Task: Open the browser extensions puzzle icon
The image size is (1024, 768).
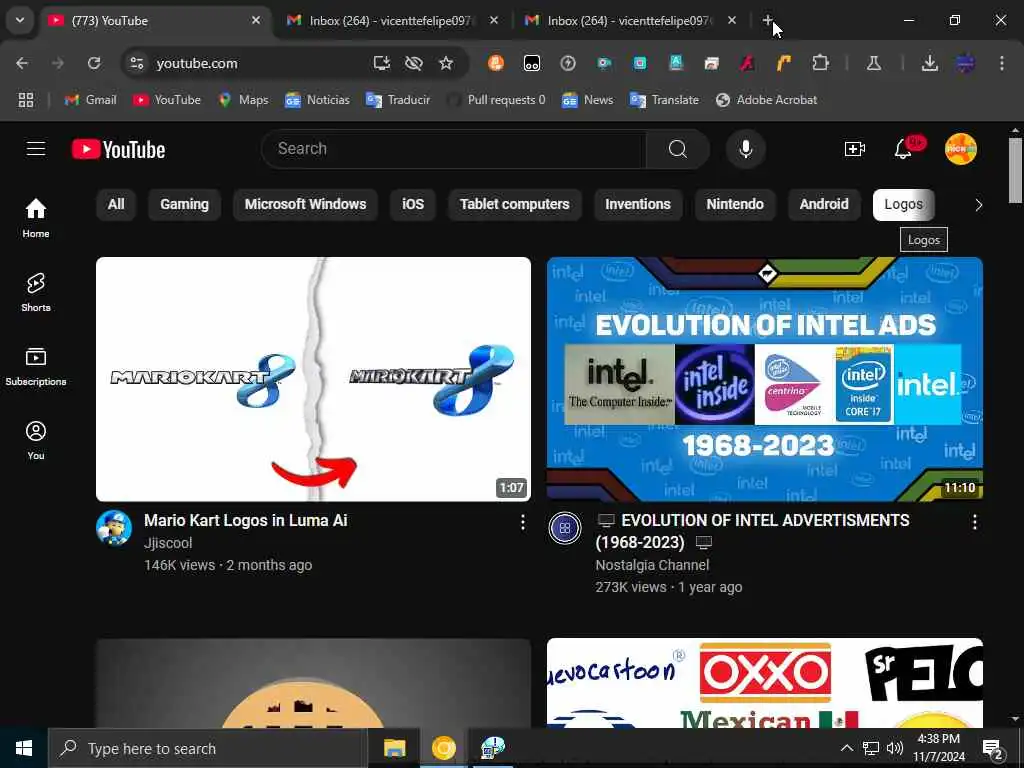Action: pyautogui.click(x=820, y=63)
